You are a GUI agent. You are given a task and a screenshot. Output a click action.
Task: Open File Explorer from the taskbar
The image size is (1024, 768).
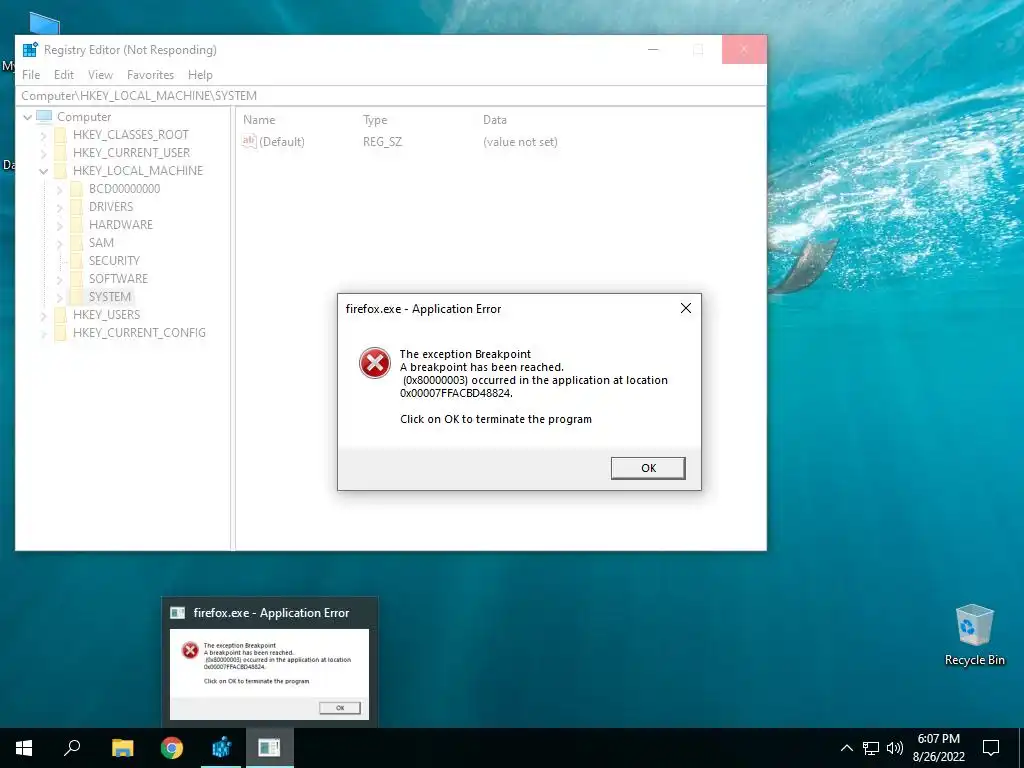[x=122, y=748]
